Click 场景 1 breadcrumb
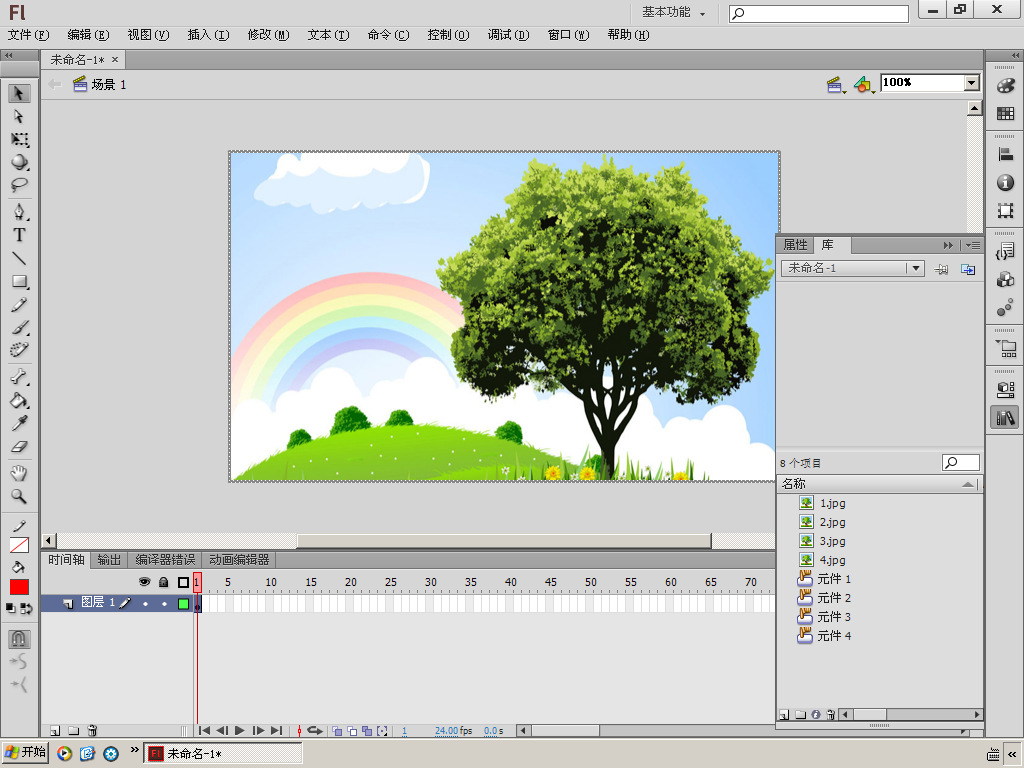The width and height of the screenshot is (1024, 768). 101,84
